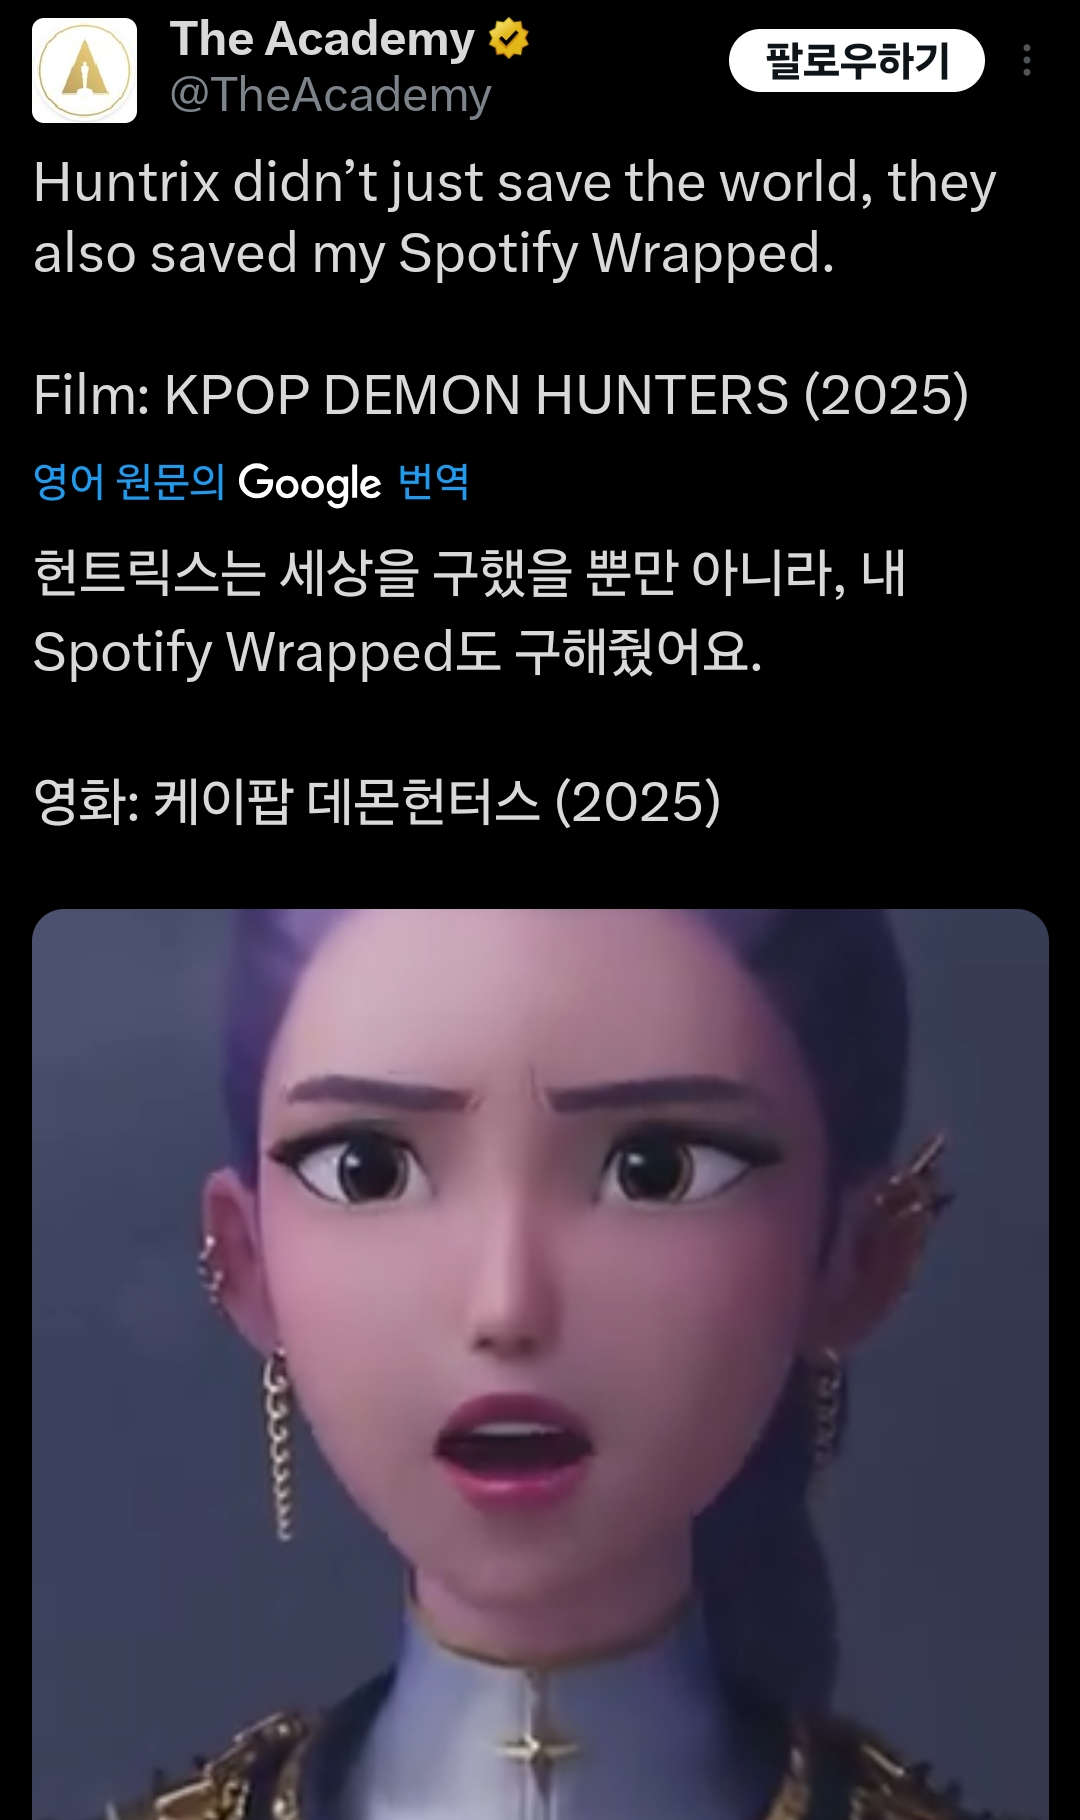Select the '영화: 케이팝 데몬헌터스 (2025)' line
Screen dimensions: 1080x1820
tap(377, 802)
